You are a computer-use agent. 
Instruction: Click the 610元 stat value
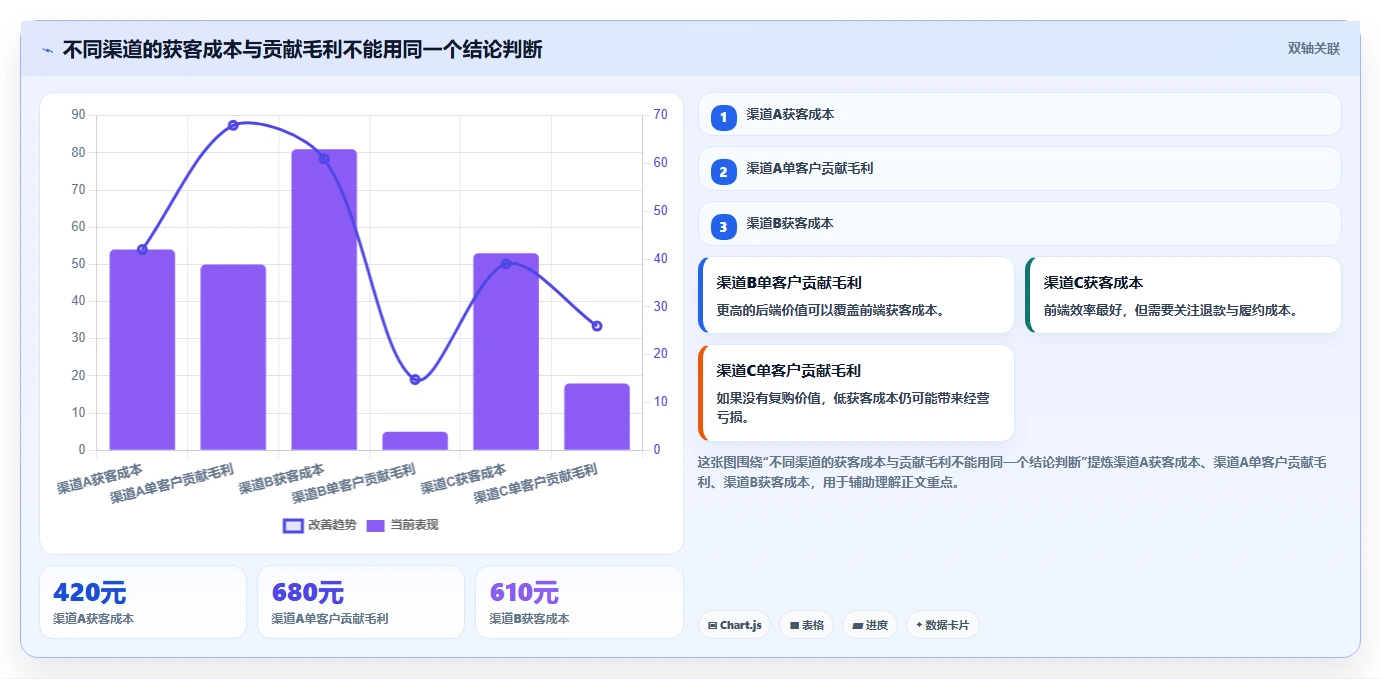(x=525, y=593)
